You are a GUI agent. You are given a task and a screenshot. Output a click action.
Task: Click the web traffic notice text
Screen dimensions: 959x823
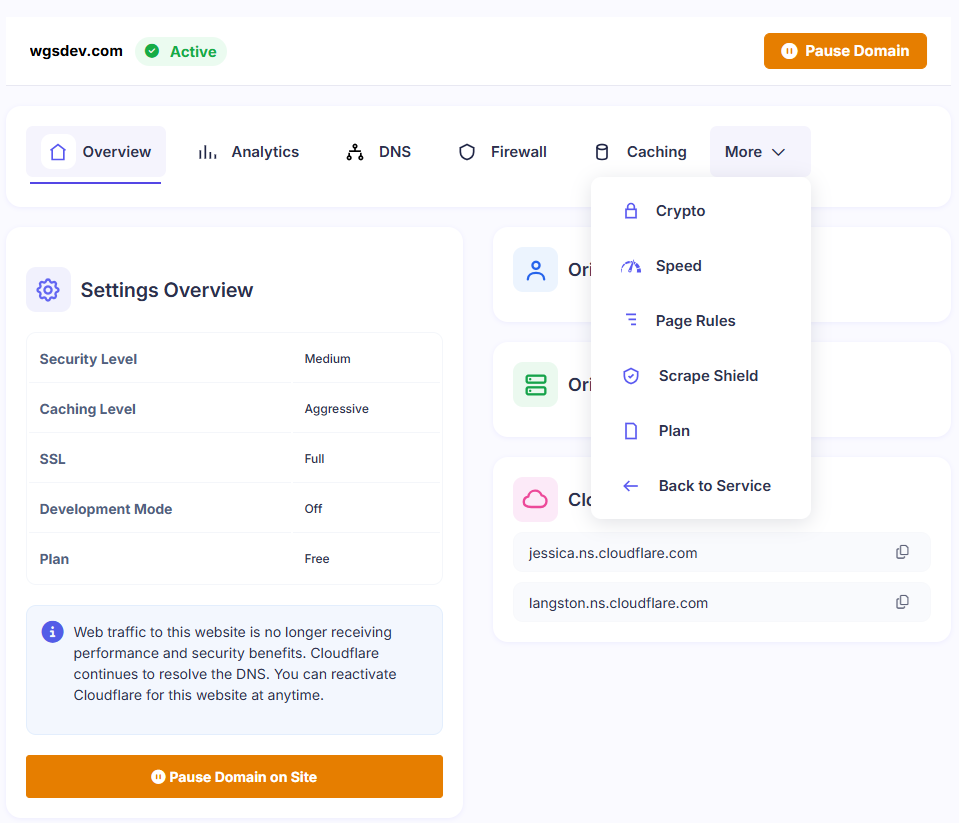coord(235,663)
